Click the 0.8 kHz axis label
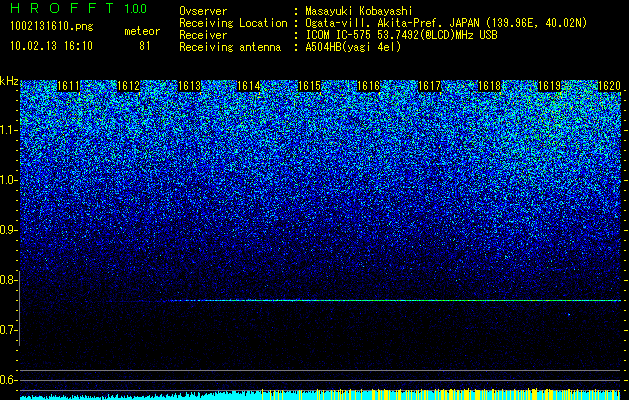The width and height of the screenshot is (629, 400). pyautogui.click(x=8, y=280)
